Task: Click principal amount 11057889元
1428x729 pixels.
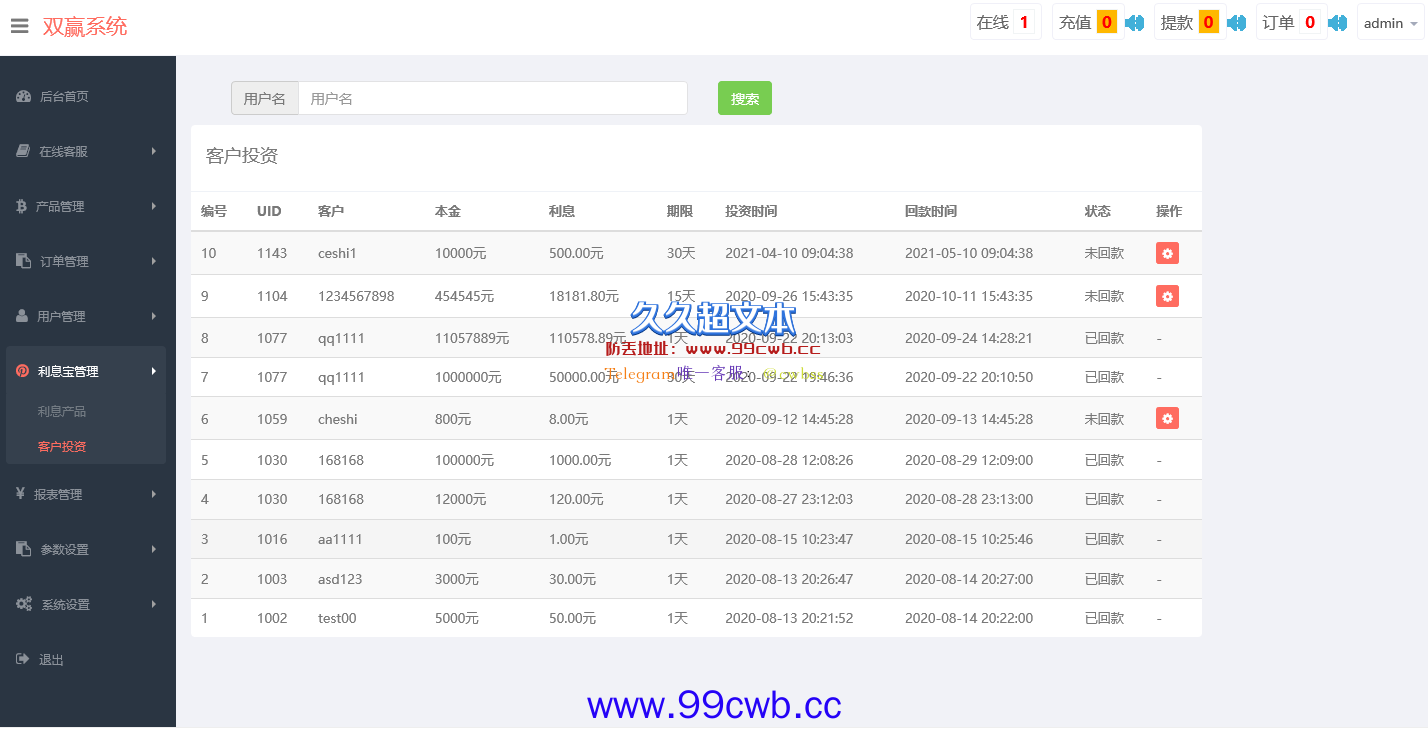Action: point(472,338)
